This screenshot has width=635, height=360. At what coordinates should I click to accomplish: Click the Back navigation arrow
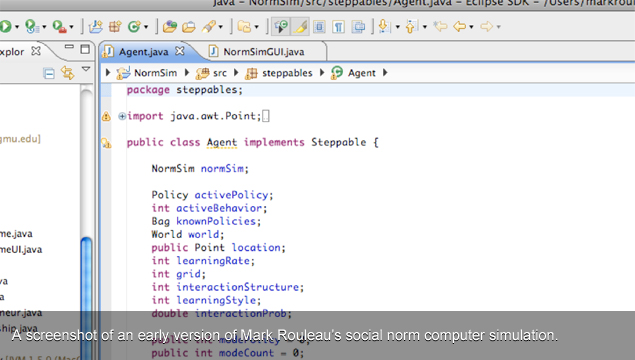[460, 27]
